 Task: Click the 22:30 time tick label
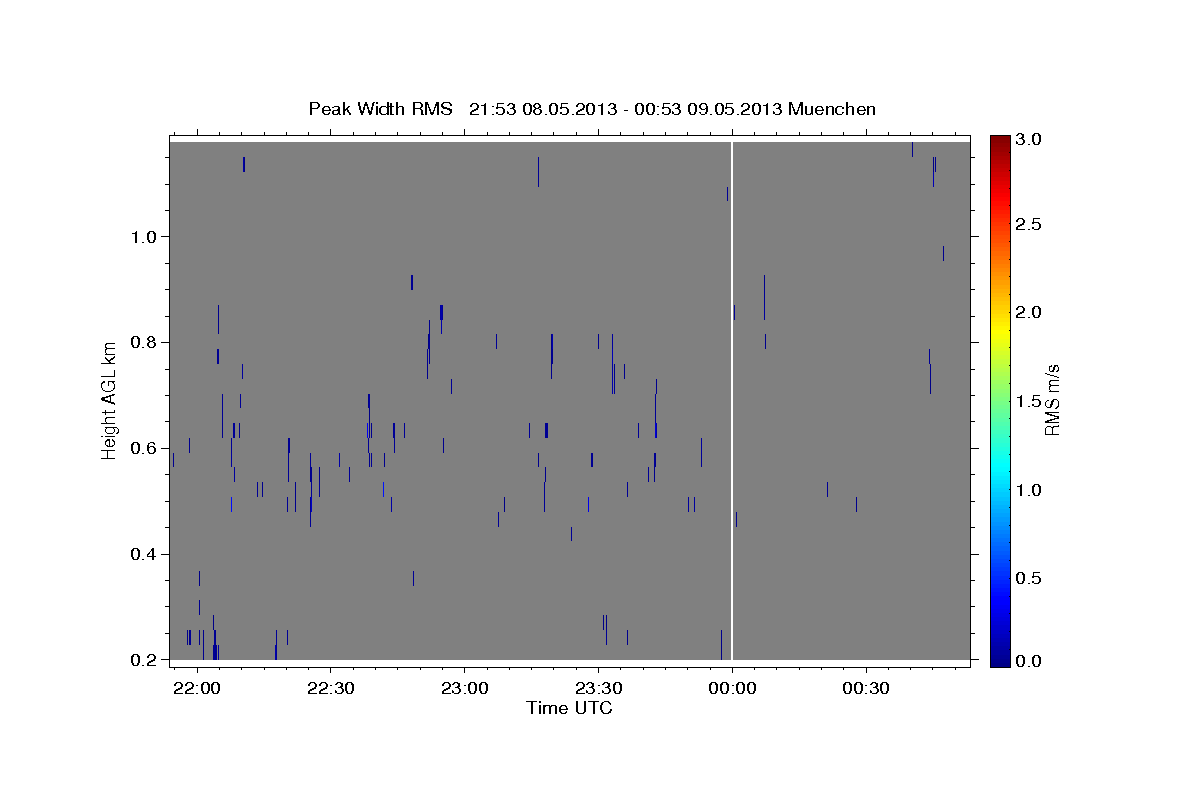(330, 689)
